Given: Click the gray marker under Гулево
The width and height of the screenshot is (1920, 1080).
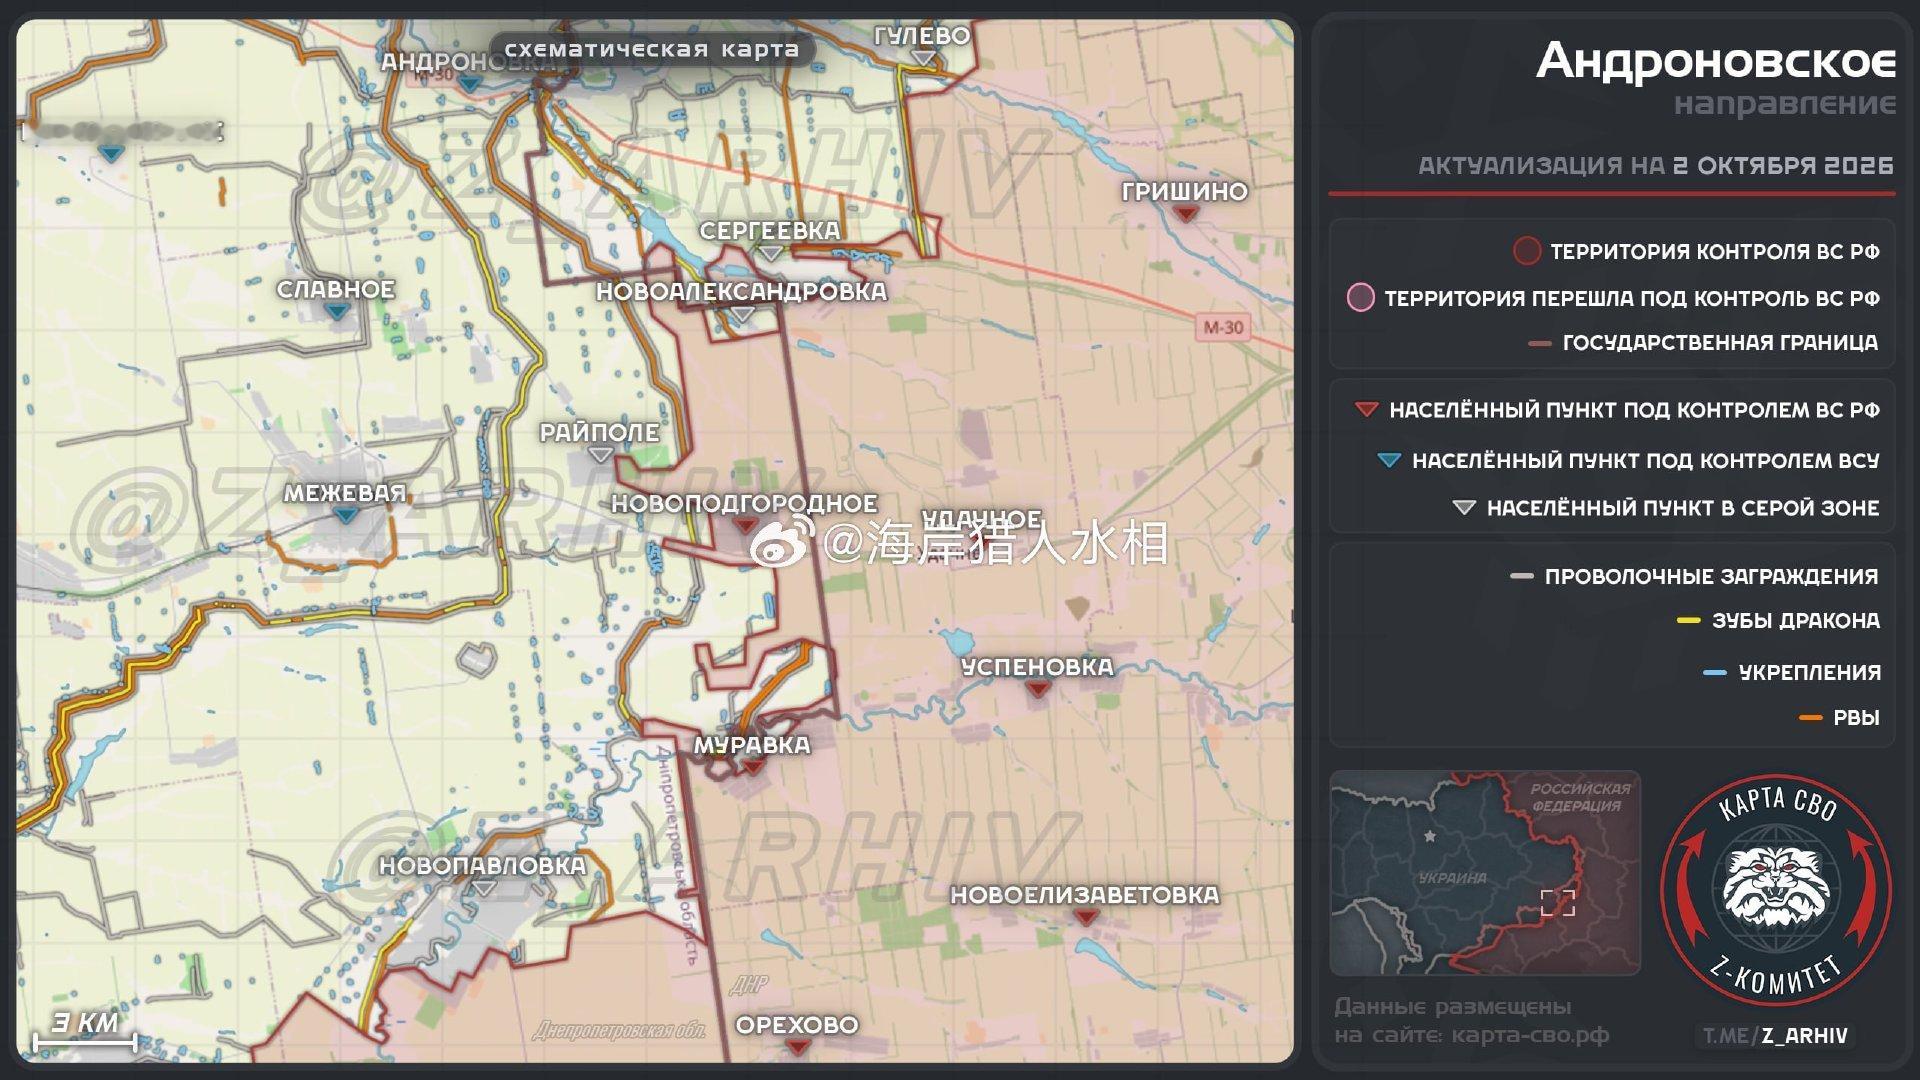Looking at the screenshot, I should click(924, 59).
